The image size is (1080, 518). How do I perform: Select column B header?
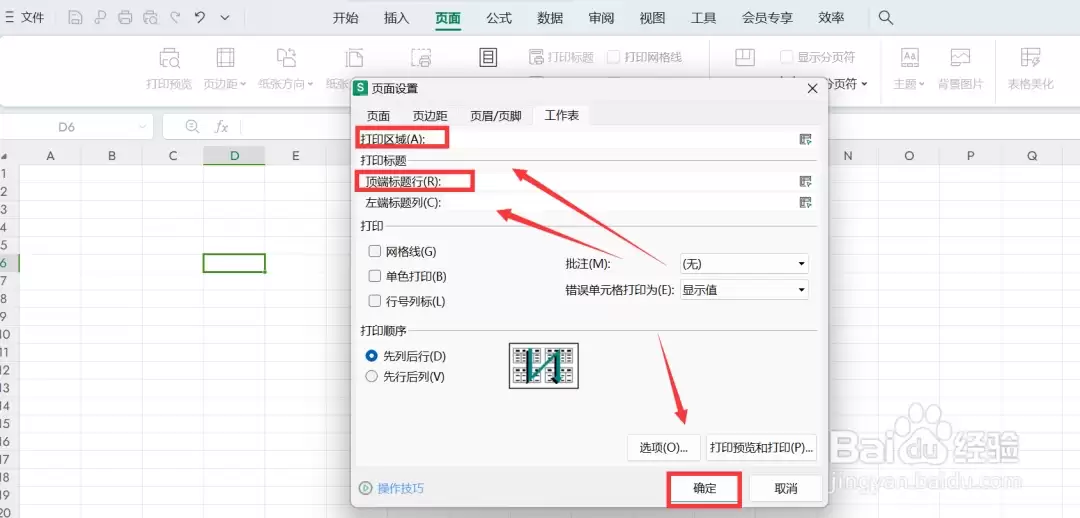pyautogui.click(x=112, y=156)
